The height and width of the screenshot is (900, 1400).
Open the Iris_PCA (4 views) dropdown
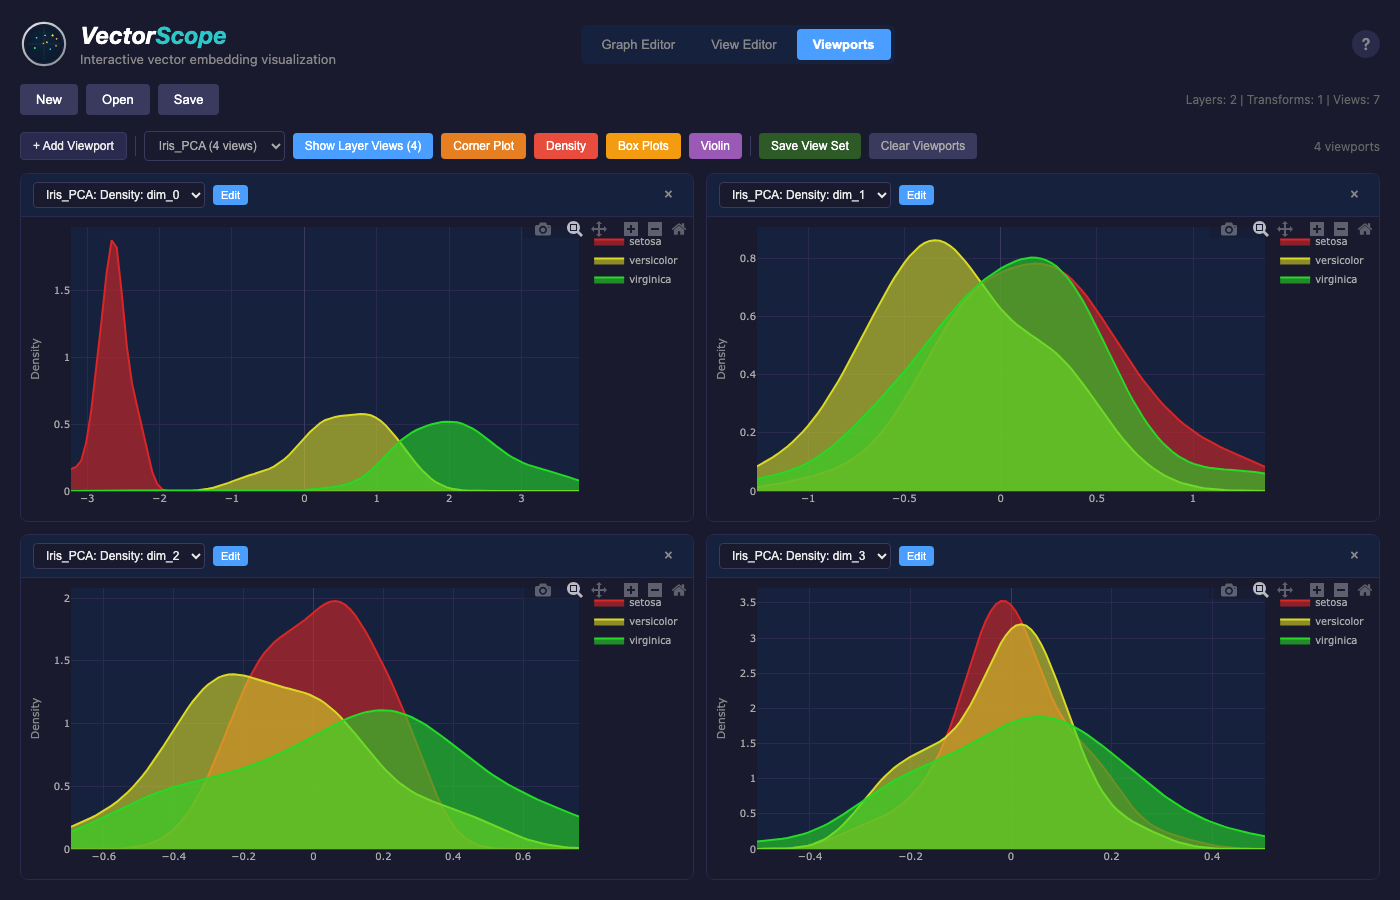tap(214, 146)
